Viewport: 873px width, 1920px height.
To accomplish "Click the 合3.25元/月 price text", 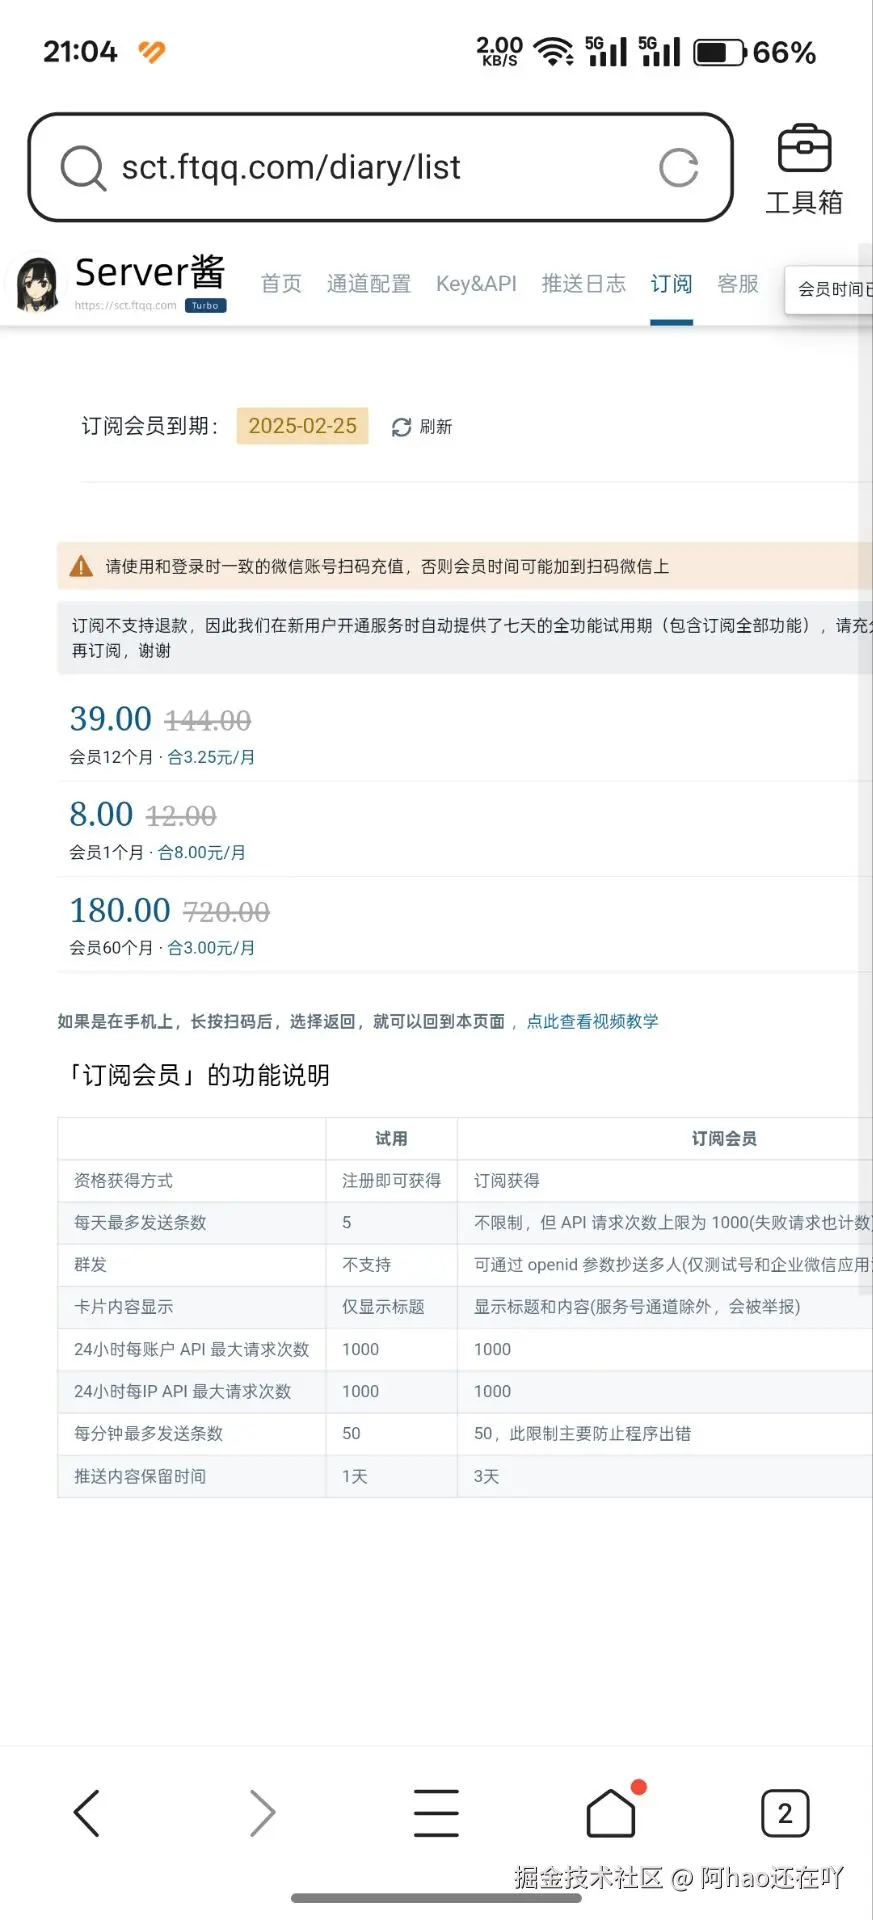I will pyautogui.click(x=211, y=757).
